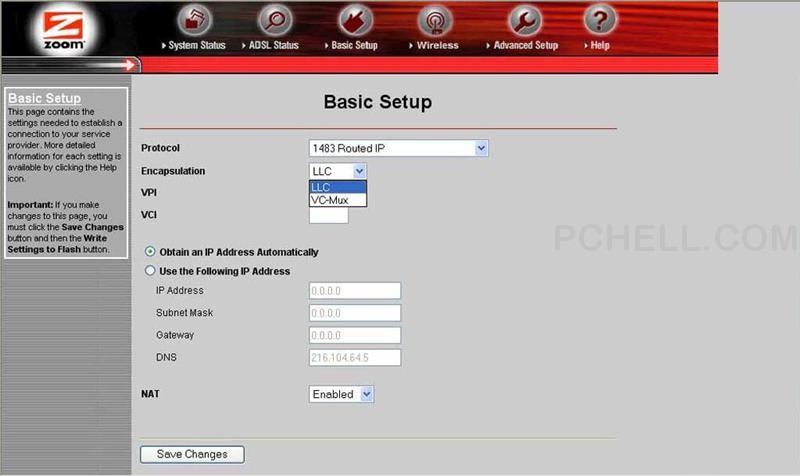Image resolution: width=800 pixels, height=476 pixels.
Task: Go to the Wireless menu text
Action: click(x=437, y=45)
